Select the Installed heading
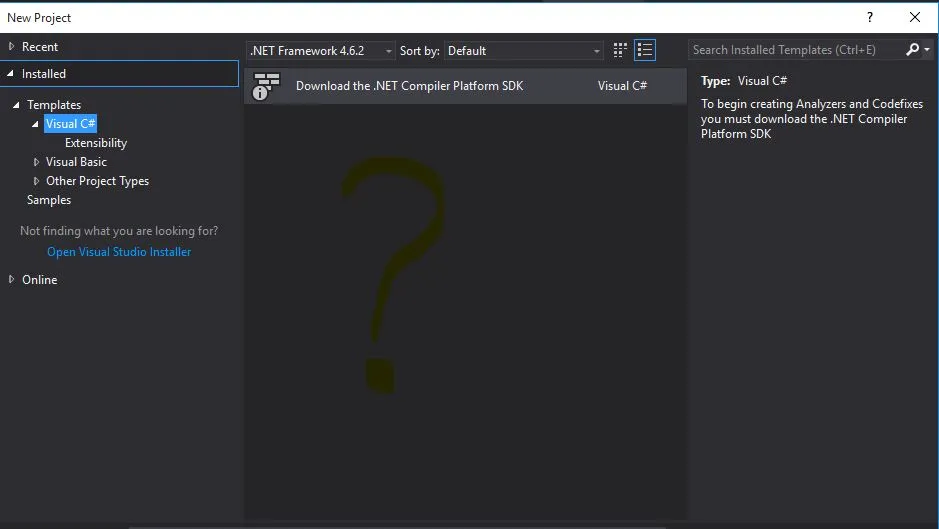The width and height of the screenshot is (939, 529). (x=44, y=74)
